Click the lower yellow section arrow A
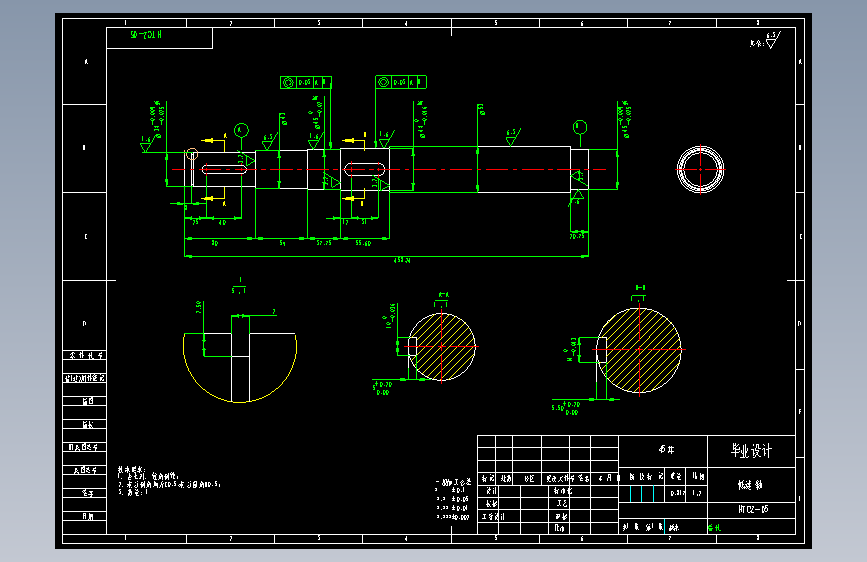 tap(214, 197)
